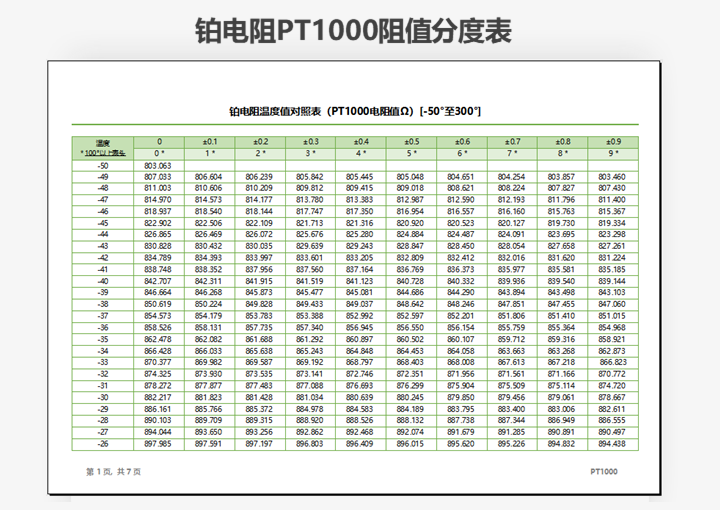Image resolution: width=720 pixels, height=510 pixels.
Task: Click the value 862.873
Action: click(x=612, y=351)
